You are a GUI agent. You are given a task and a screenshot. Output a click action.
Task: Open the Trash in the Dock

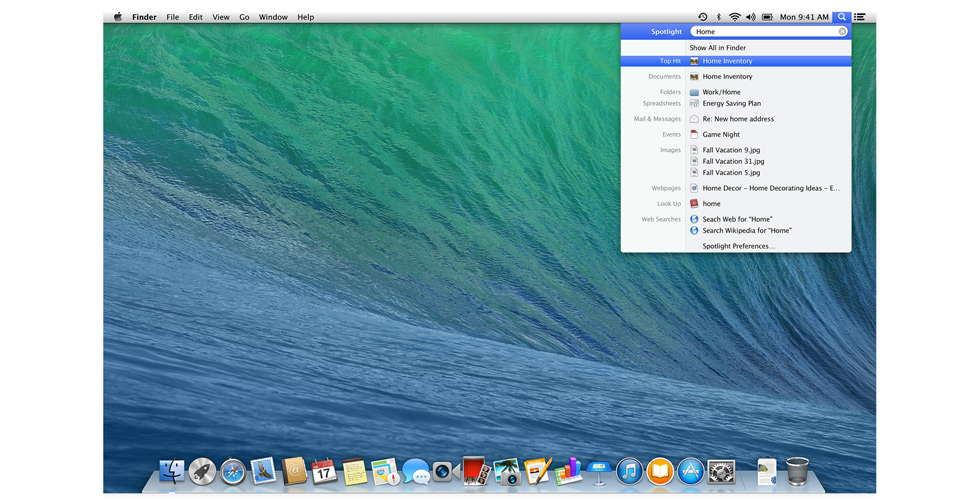coord(797,471)
